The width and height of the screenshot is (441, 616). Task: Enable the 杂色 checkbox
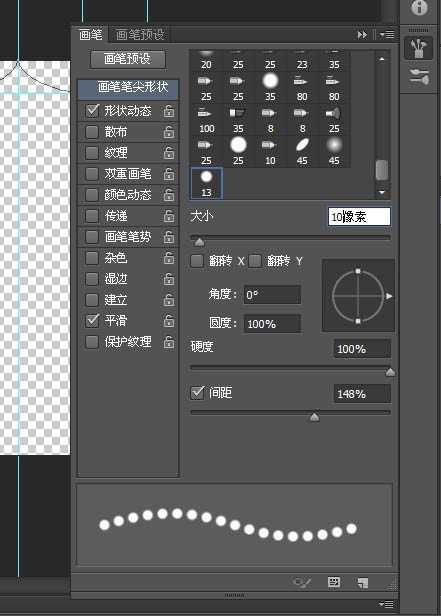92,258
